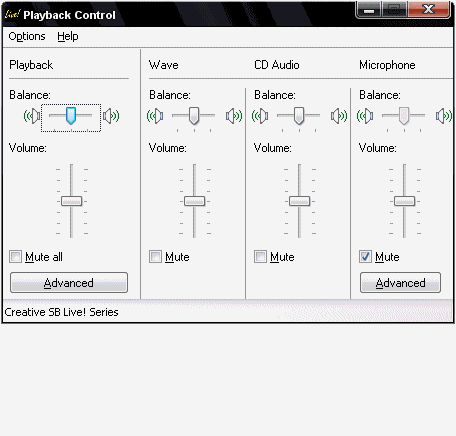Click right speaker icon in CD Audio column
The height and width of the screenshot is (436, 456).
point(339,116)
